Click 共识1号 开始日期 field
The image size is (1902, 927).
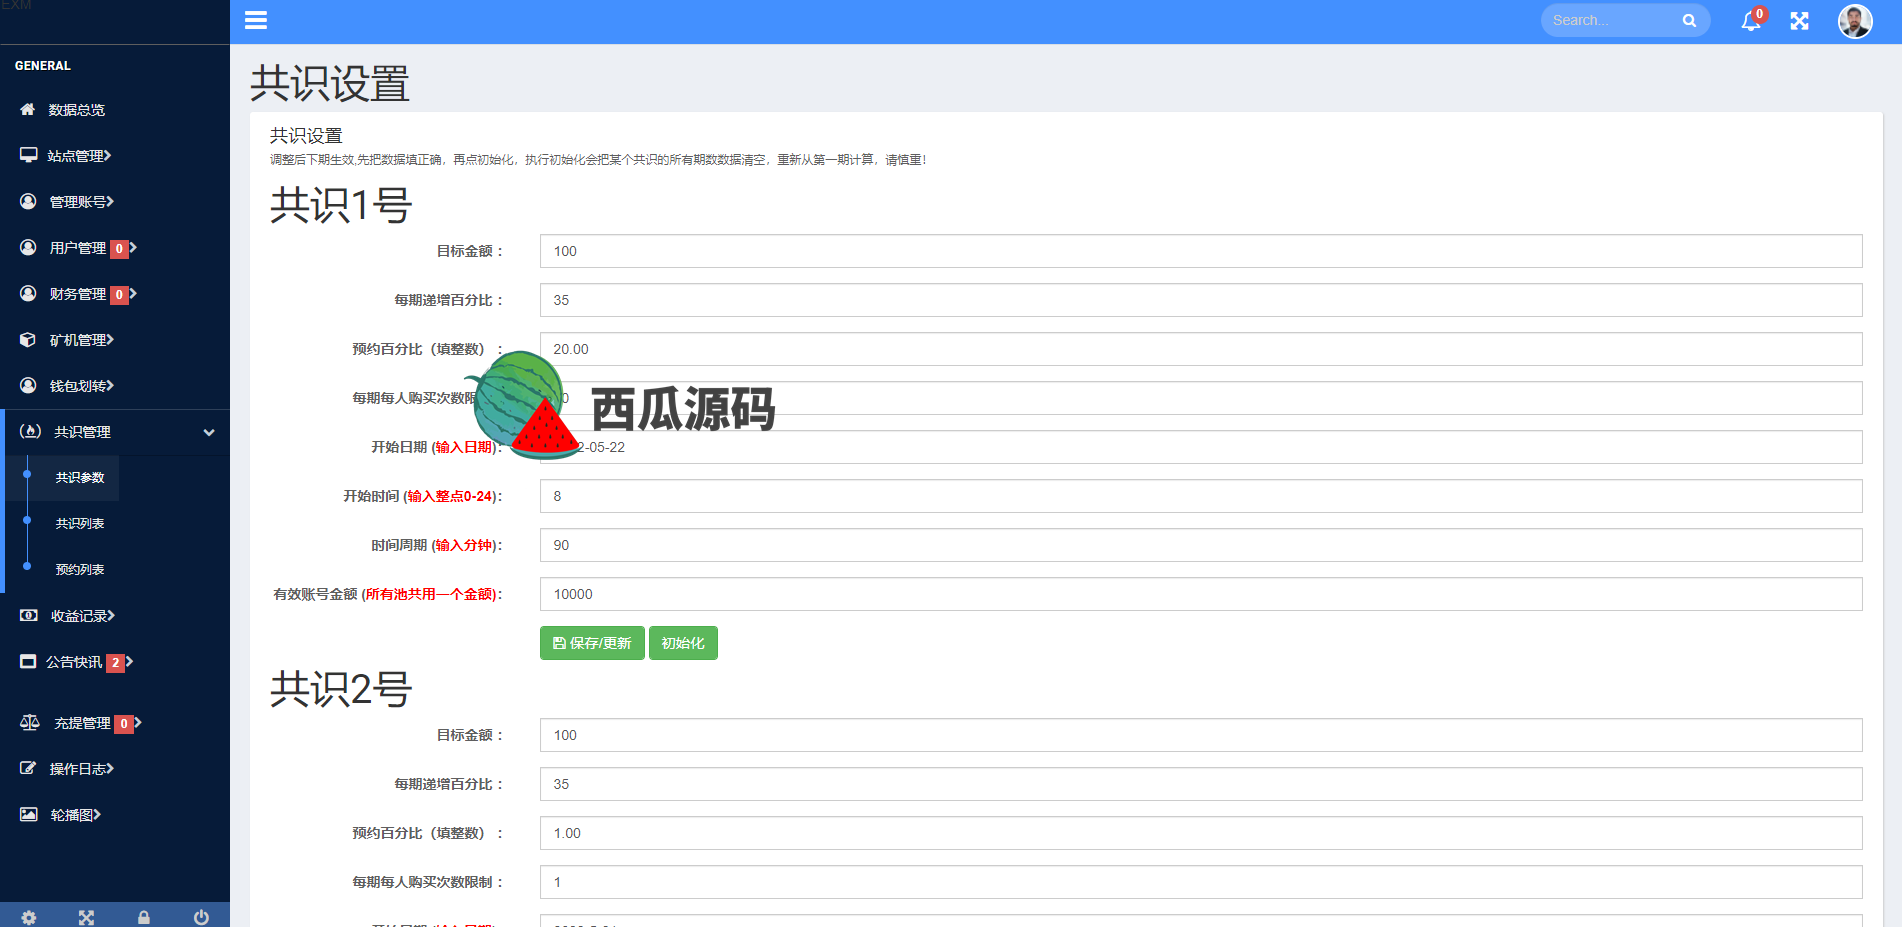[x=1201, y=447]
